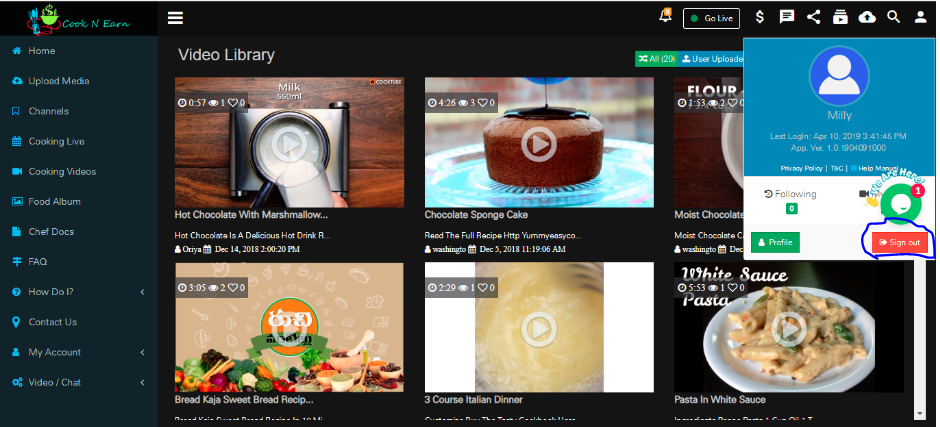Image resolution: width=940 pixels, height=427 pixels.
Task: Open the dollar earnings icon
Action: [x=760, y=17]
